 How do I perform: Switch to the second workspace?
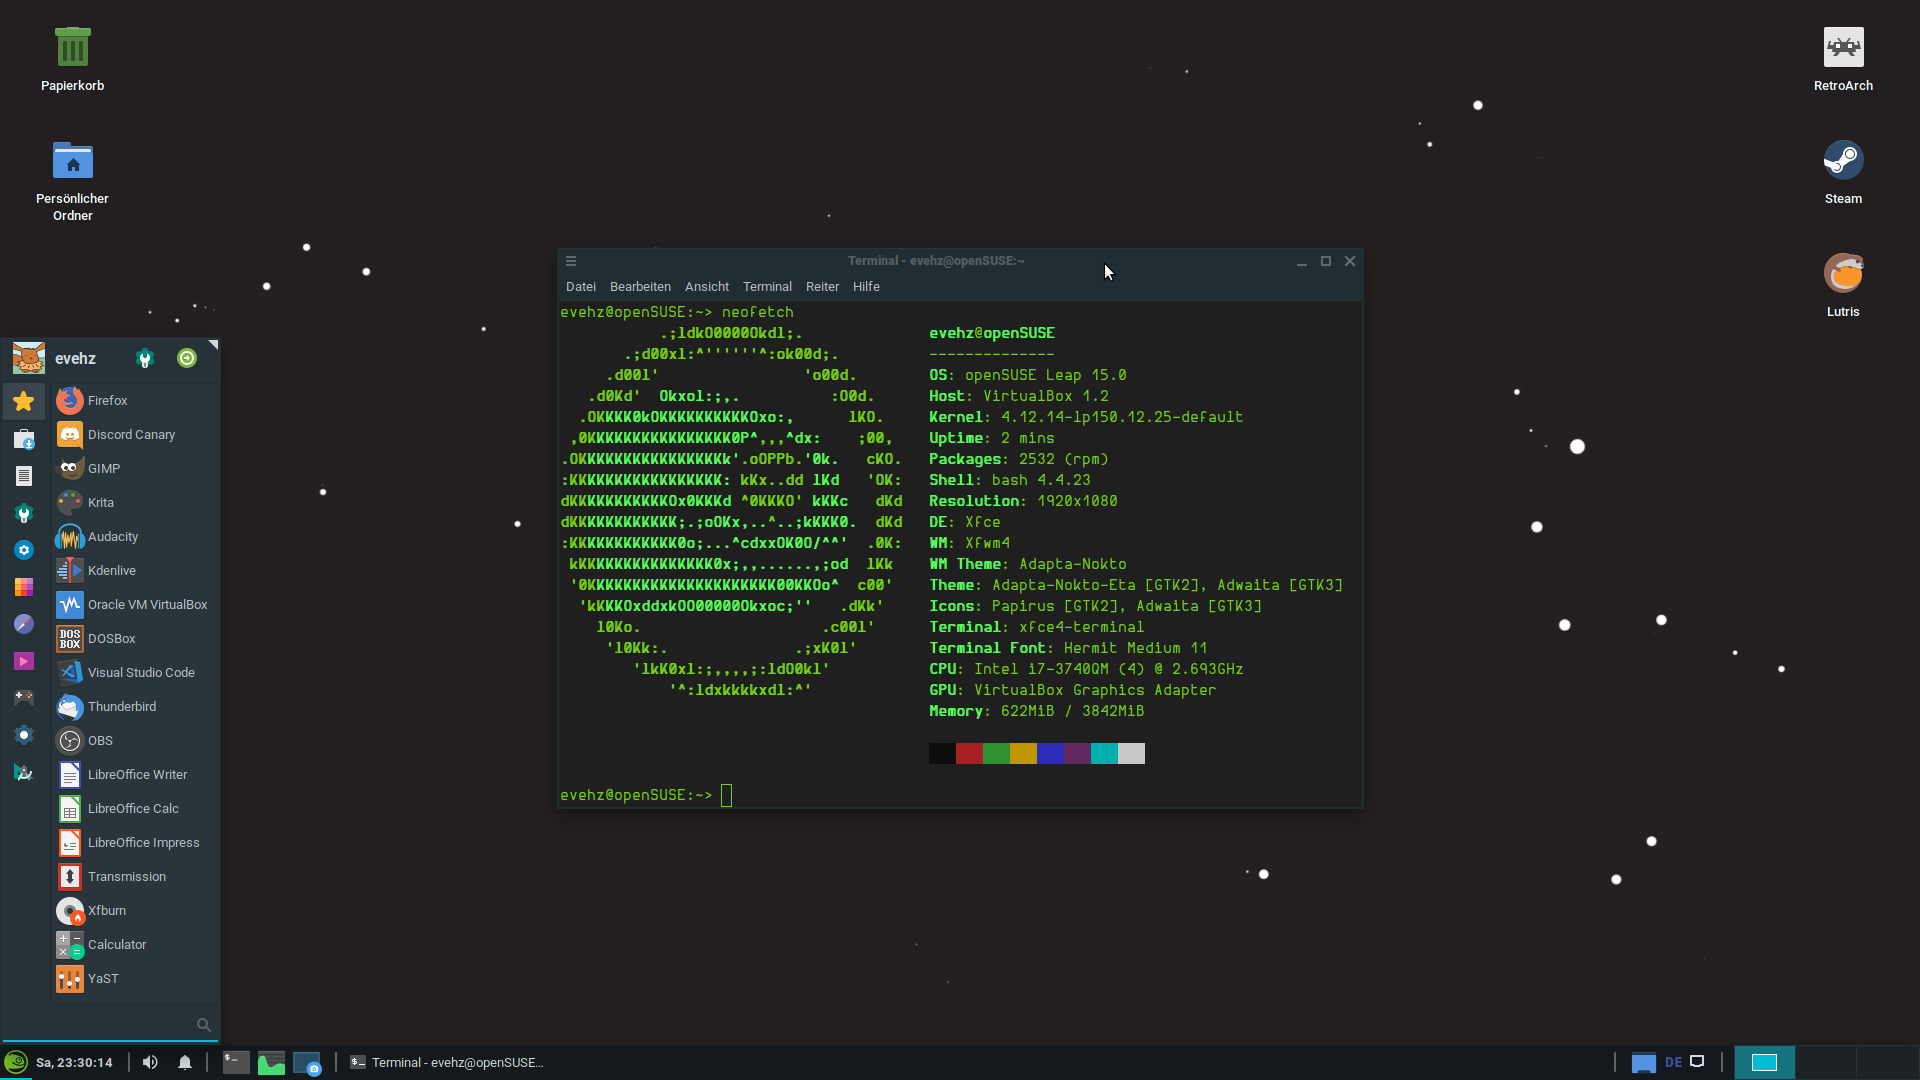(1826, 1062)
